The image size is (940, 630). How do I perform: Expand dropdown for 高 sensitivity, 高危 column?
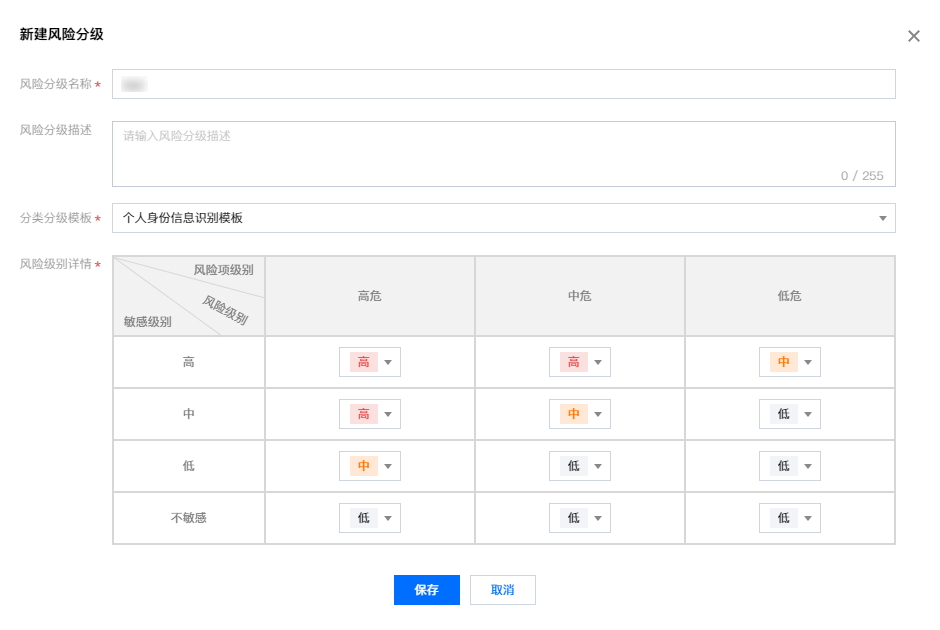370,362
